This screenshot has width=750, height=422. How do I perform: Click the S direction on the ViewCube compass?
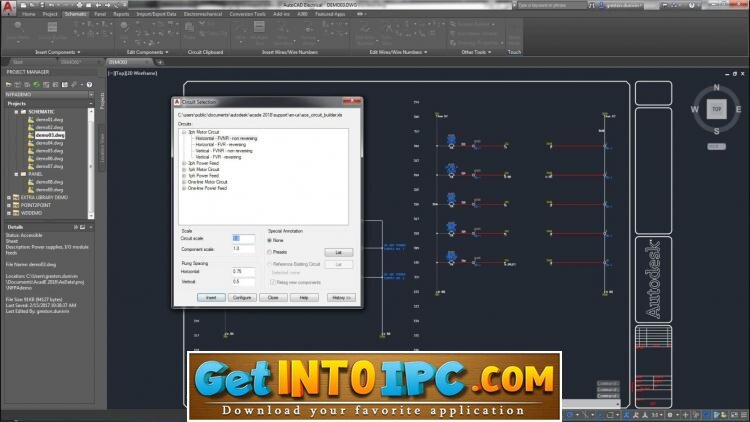716,131
